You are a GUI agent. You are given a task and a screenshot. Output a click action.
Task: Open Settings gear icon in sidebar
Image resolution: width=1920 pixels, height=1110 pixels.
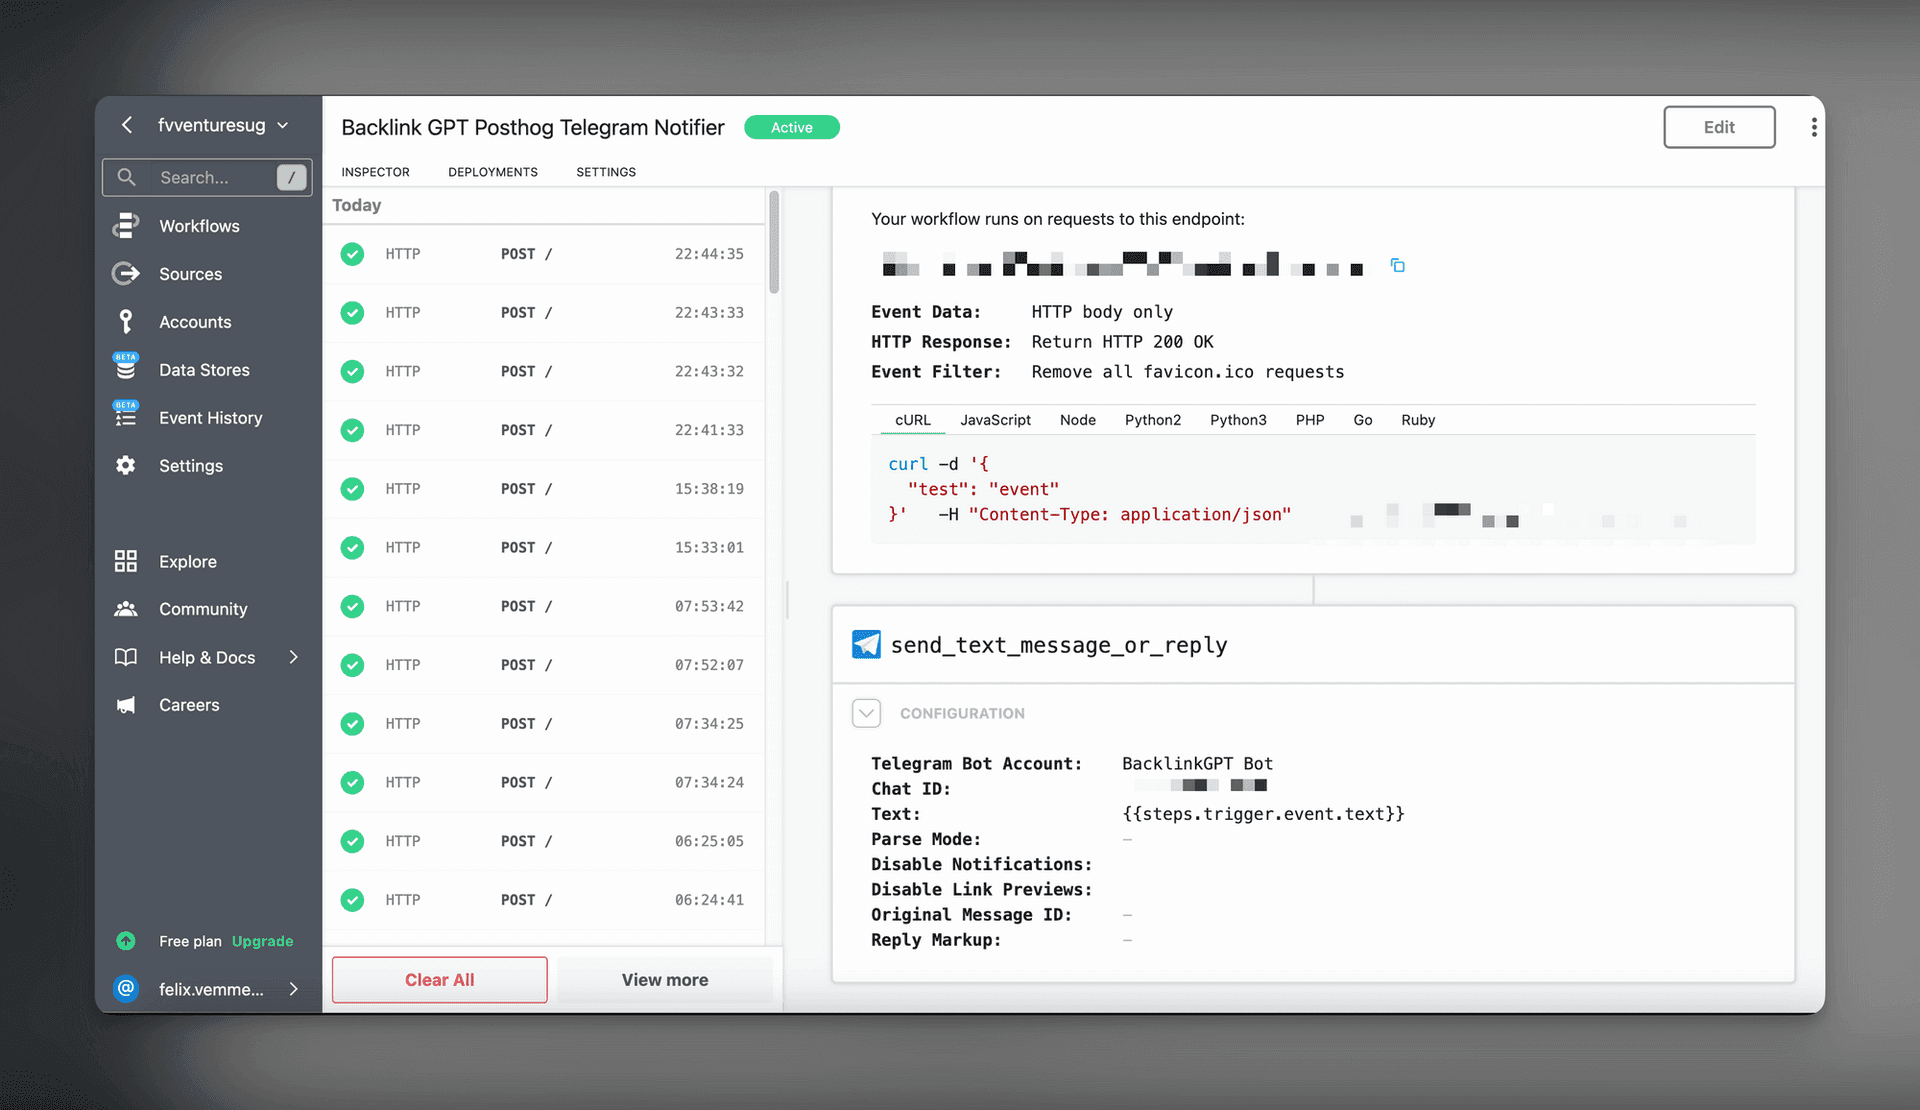click(x=126, y=465)
